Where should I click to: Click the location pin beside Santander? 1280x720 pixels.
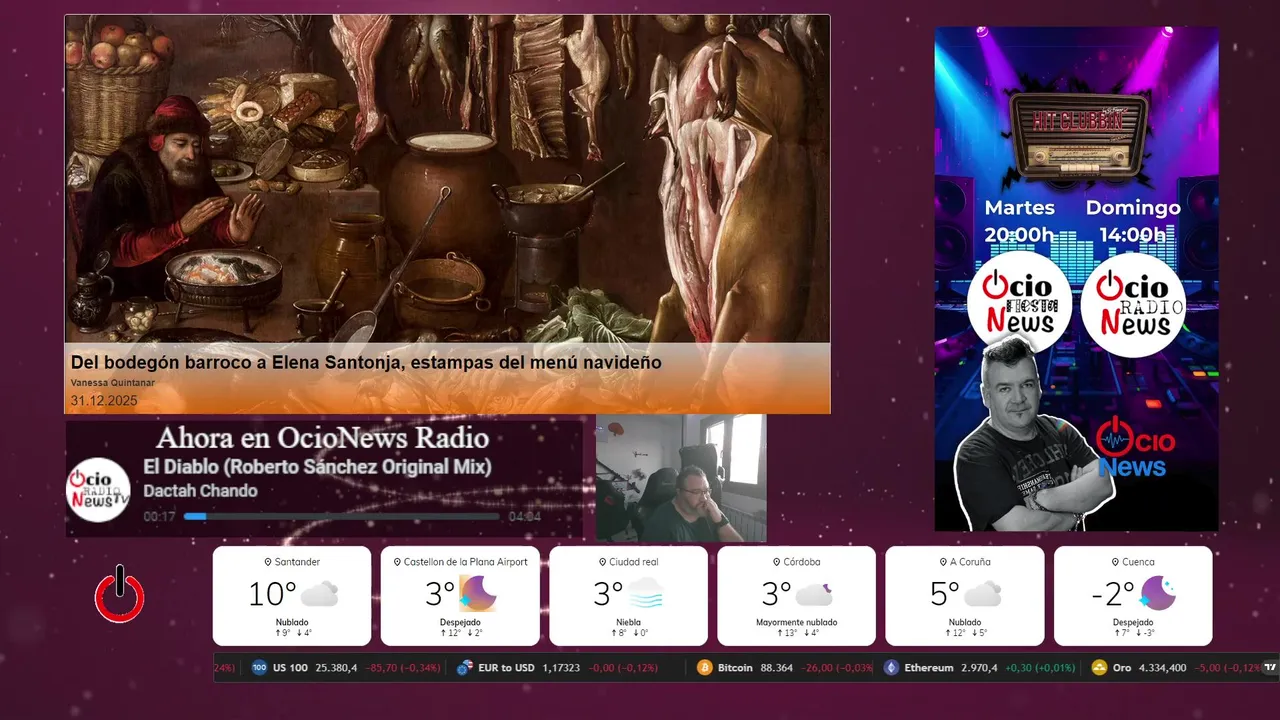point(268,562)
